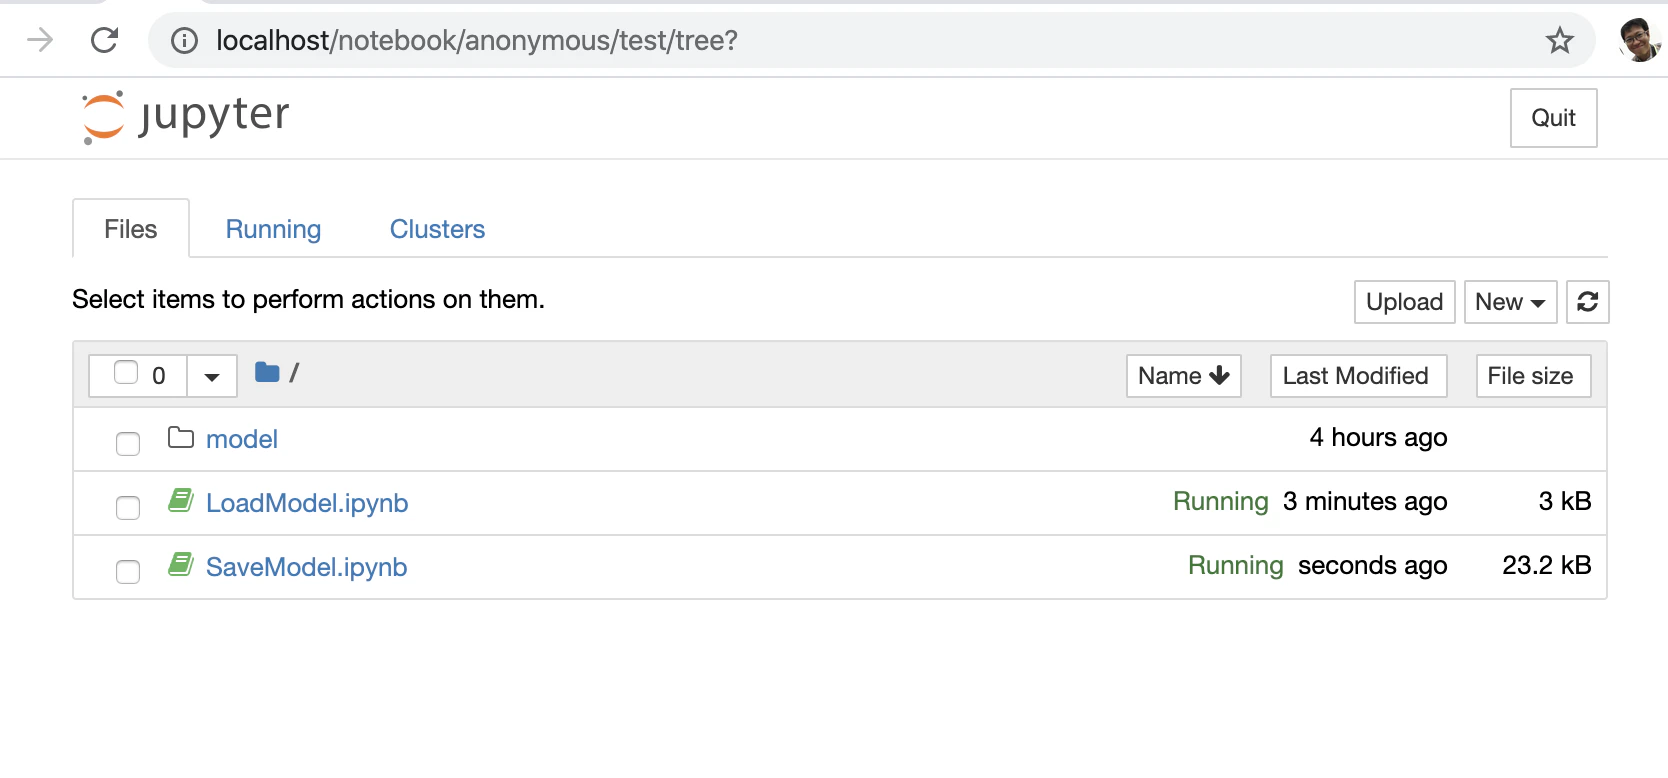Viewport: 1668px width, 778px height.
Task: Click the LoadModel.ipynb notebook icon
Action: (x=181, y=500)
